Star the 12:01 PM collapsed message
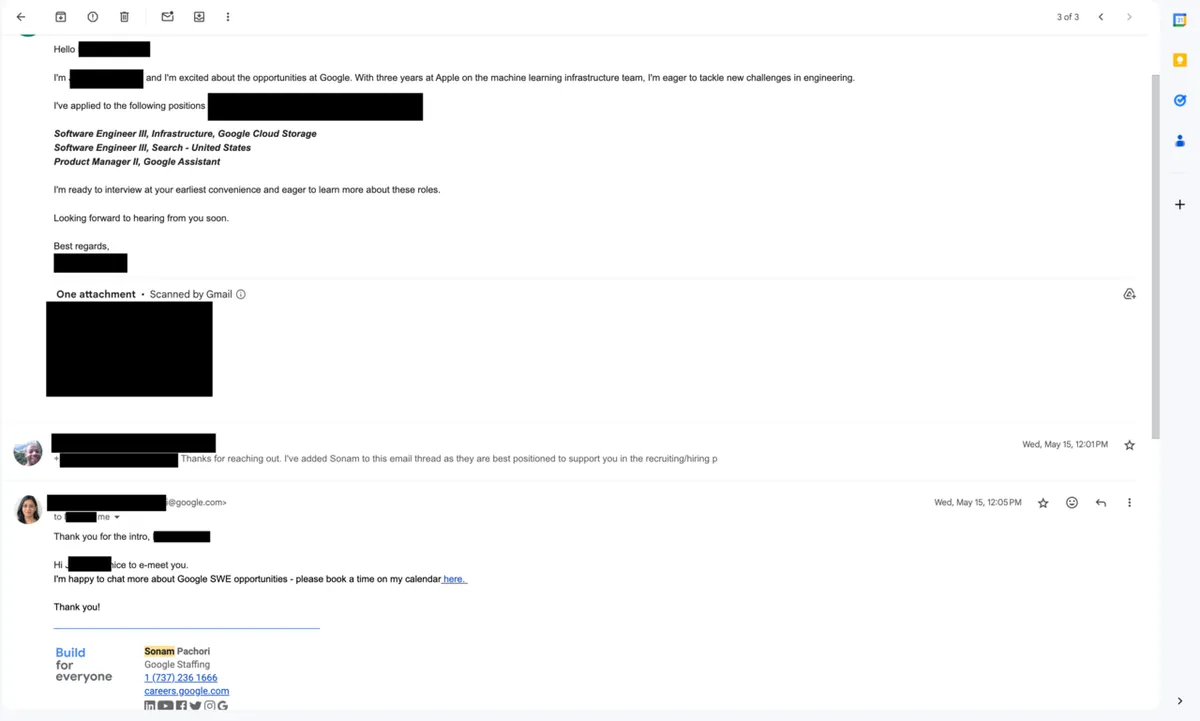This screenshot has width=1200, height=721. point(1129,445)
